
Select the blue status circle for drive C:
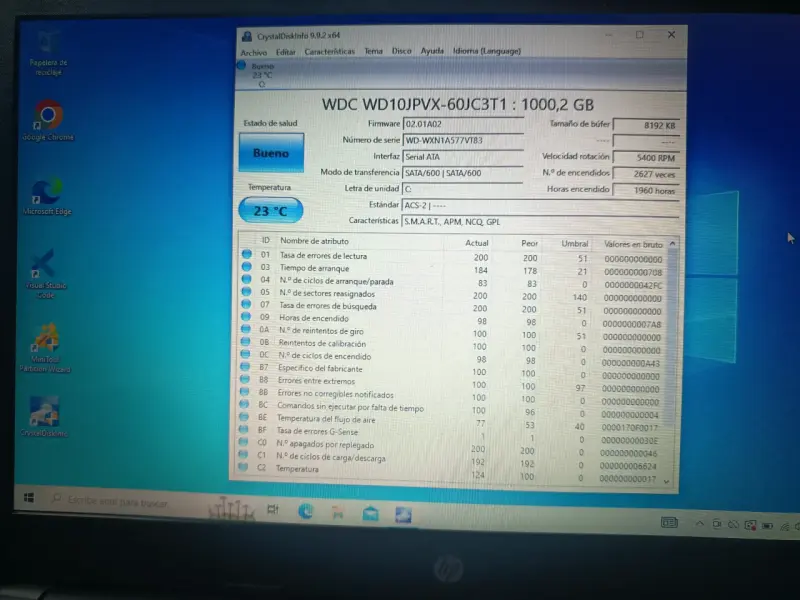pyautogui.click(x=241, y=65)
